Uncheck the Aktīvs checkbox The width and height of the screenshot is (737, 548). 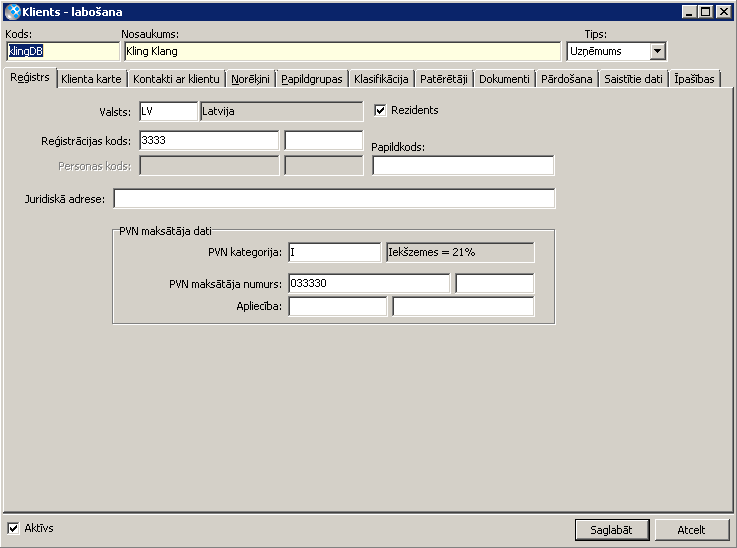coord(13,528)
